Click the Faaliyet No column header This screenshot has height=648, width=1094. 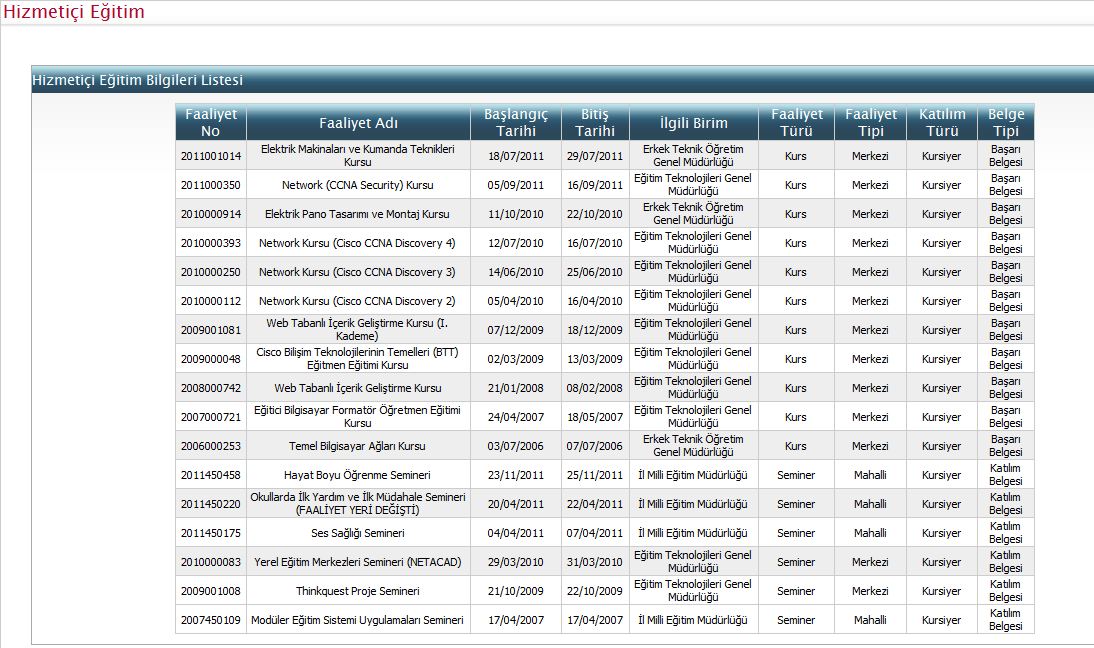pyautogui.click(x=211, y=122)
